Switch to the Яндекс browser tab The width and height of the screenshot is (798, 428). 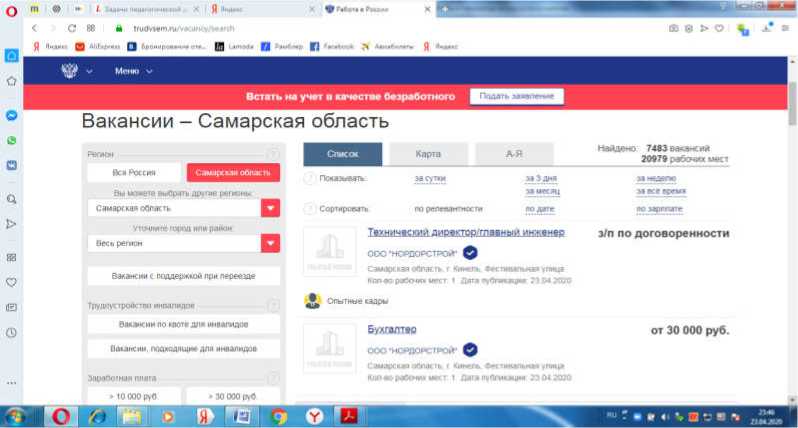261,9
